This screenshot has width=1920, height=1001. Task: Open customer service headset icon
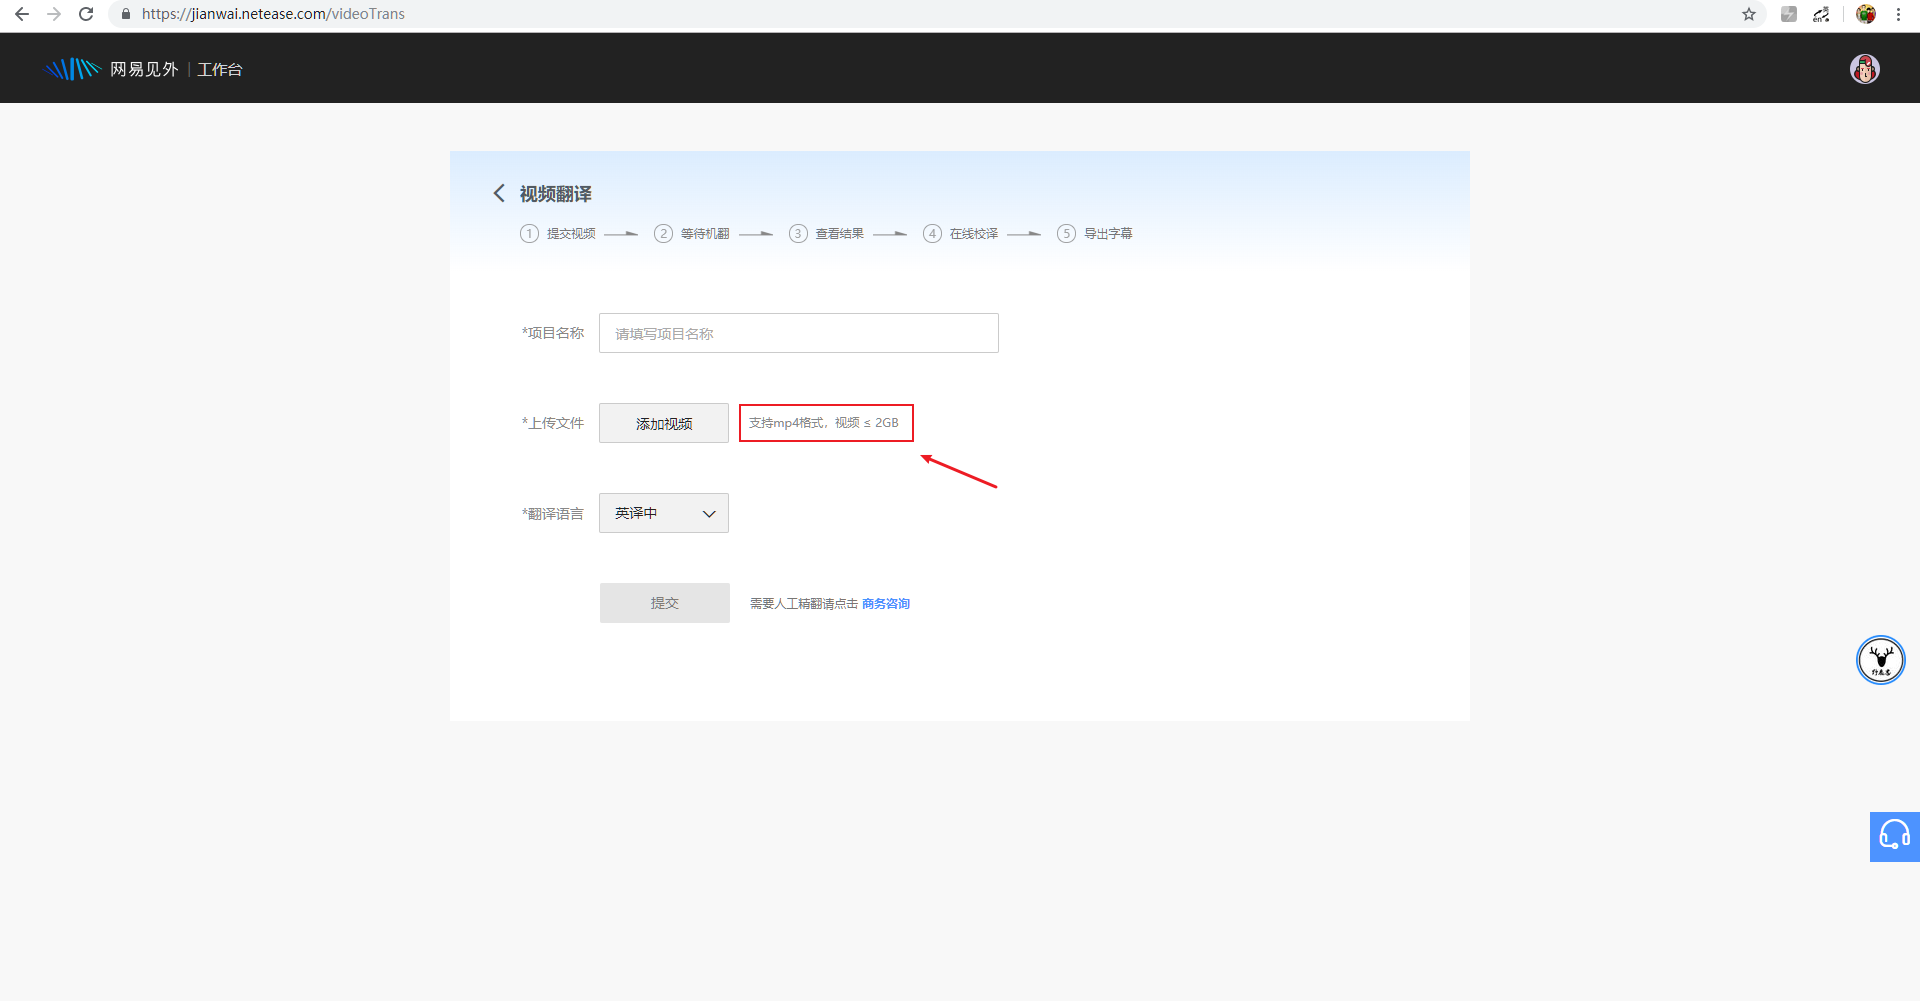point(1895,836)
